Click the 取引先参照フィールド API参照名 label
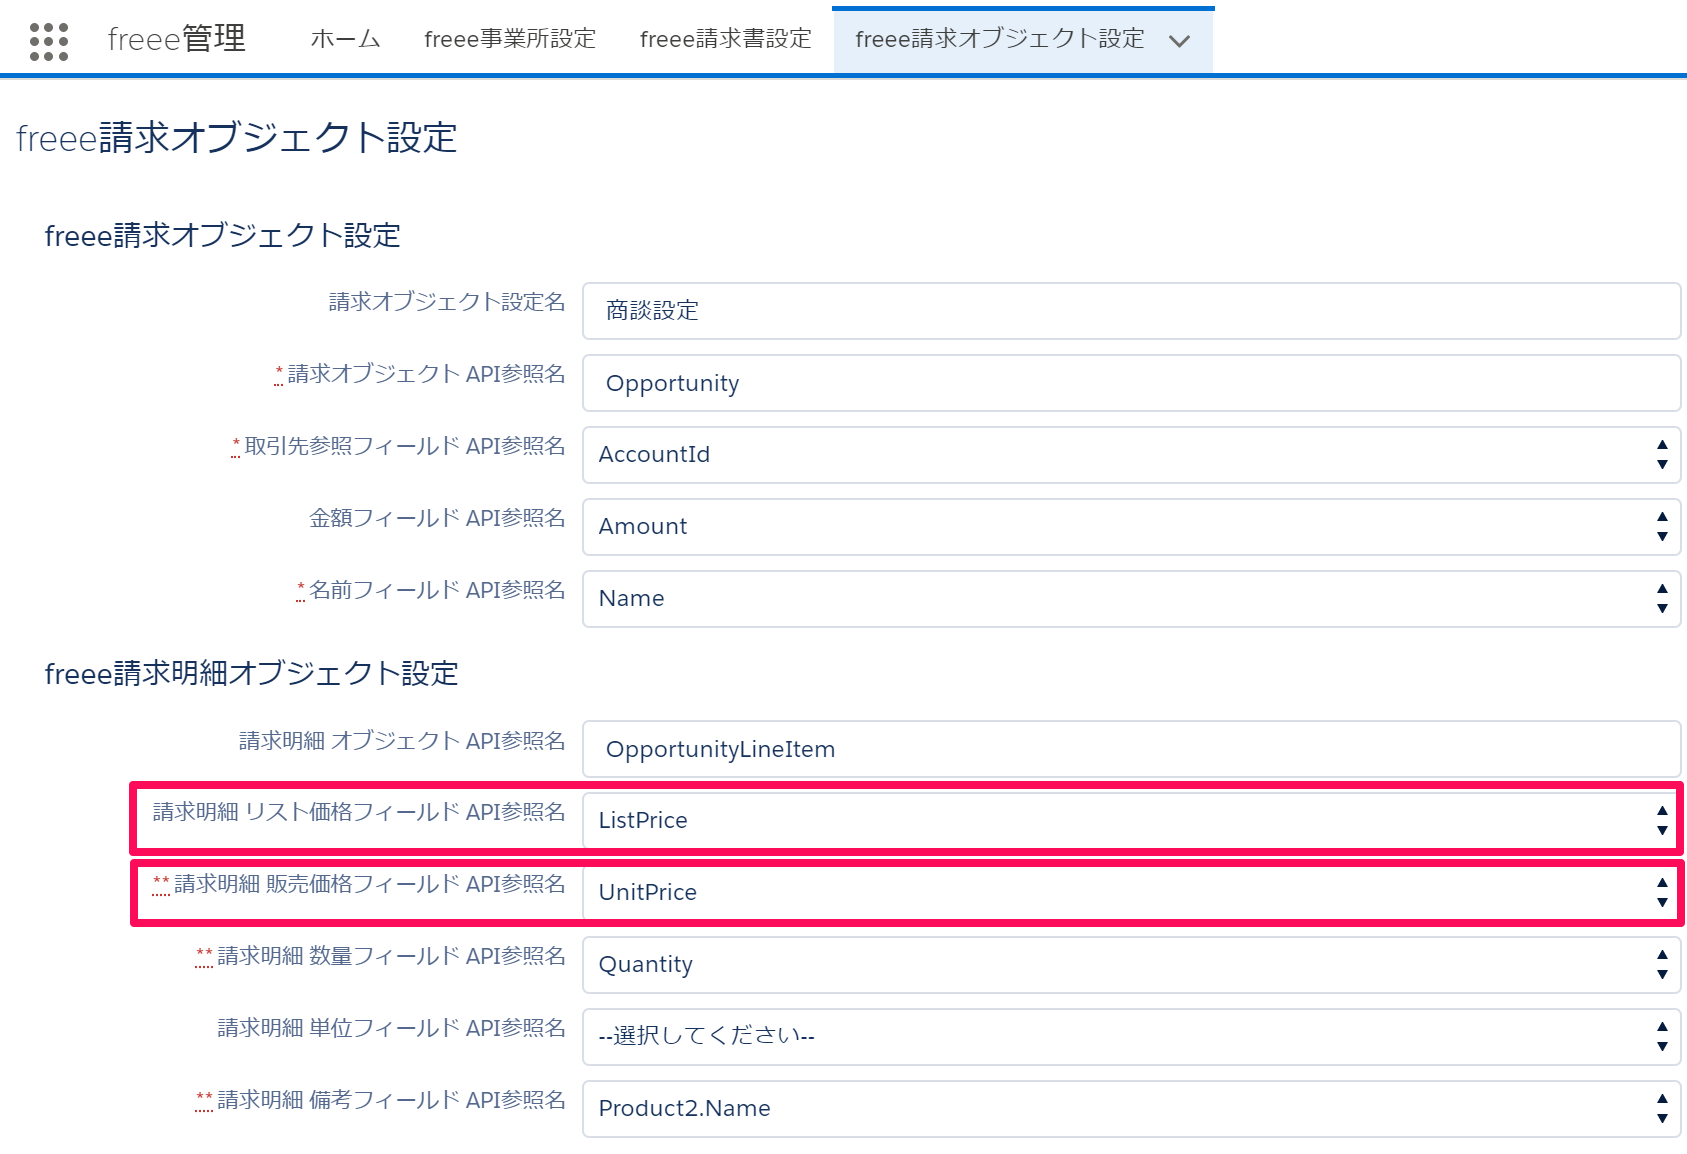1687x1154 pixels. pyautogui.click(x=405, y=446)
